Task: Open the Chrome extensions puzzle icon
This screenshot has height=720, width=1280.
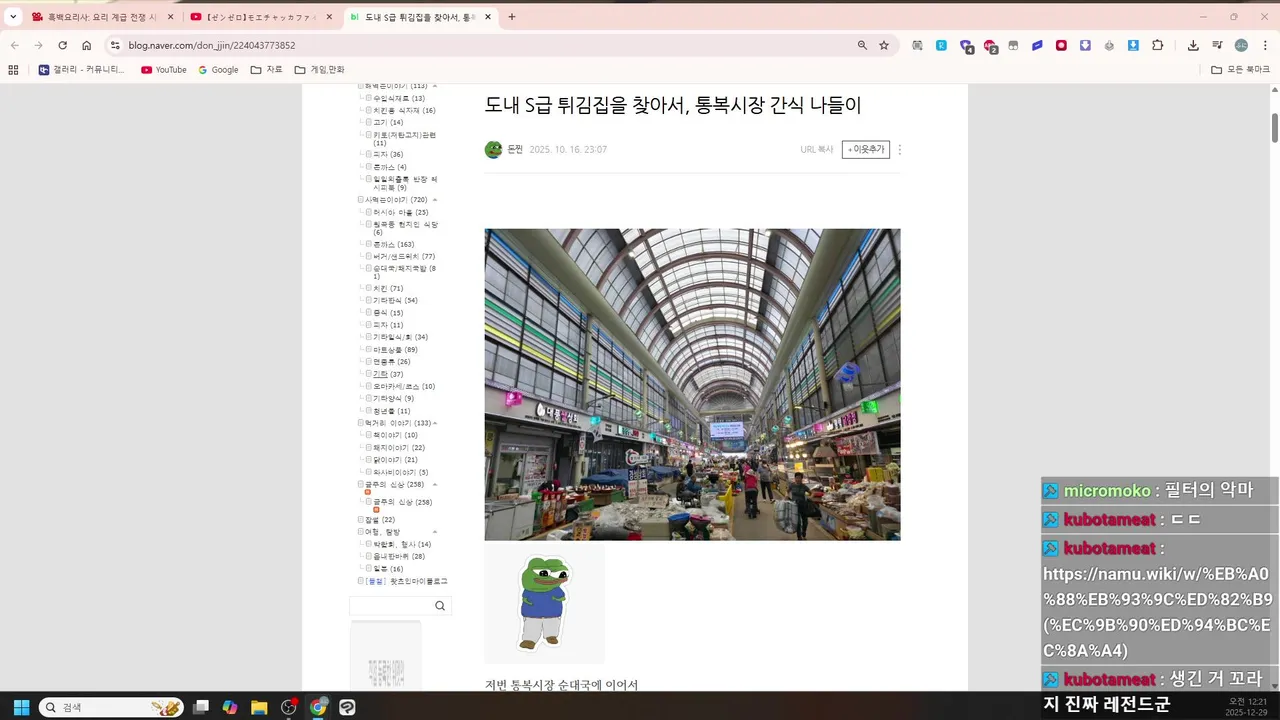Action: [1158, 45]
